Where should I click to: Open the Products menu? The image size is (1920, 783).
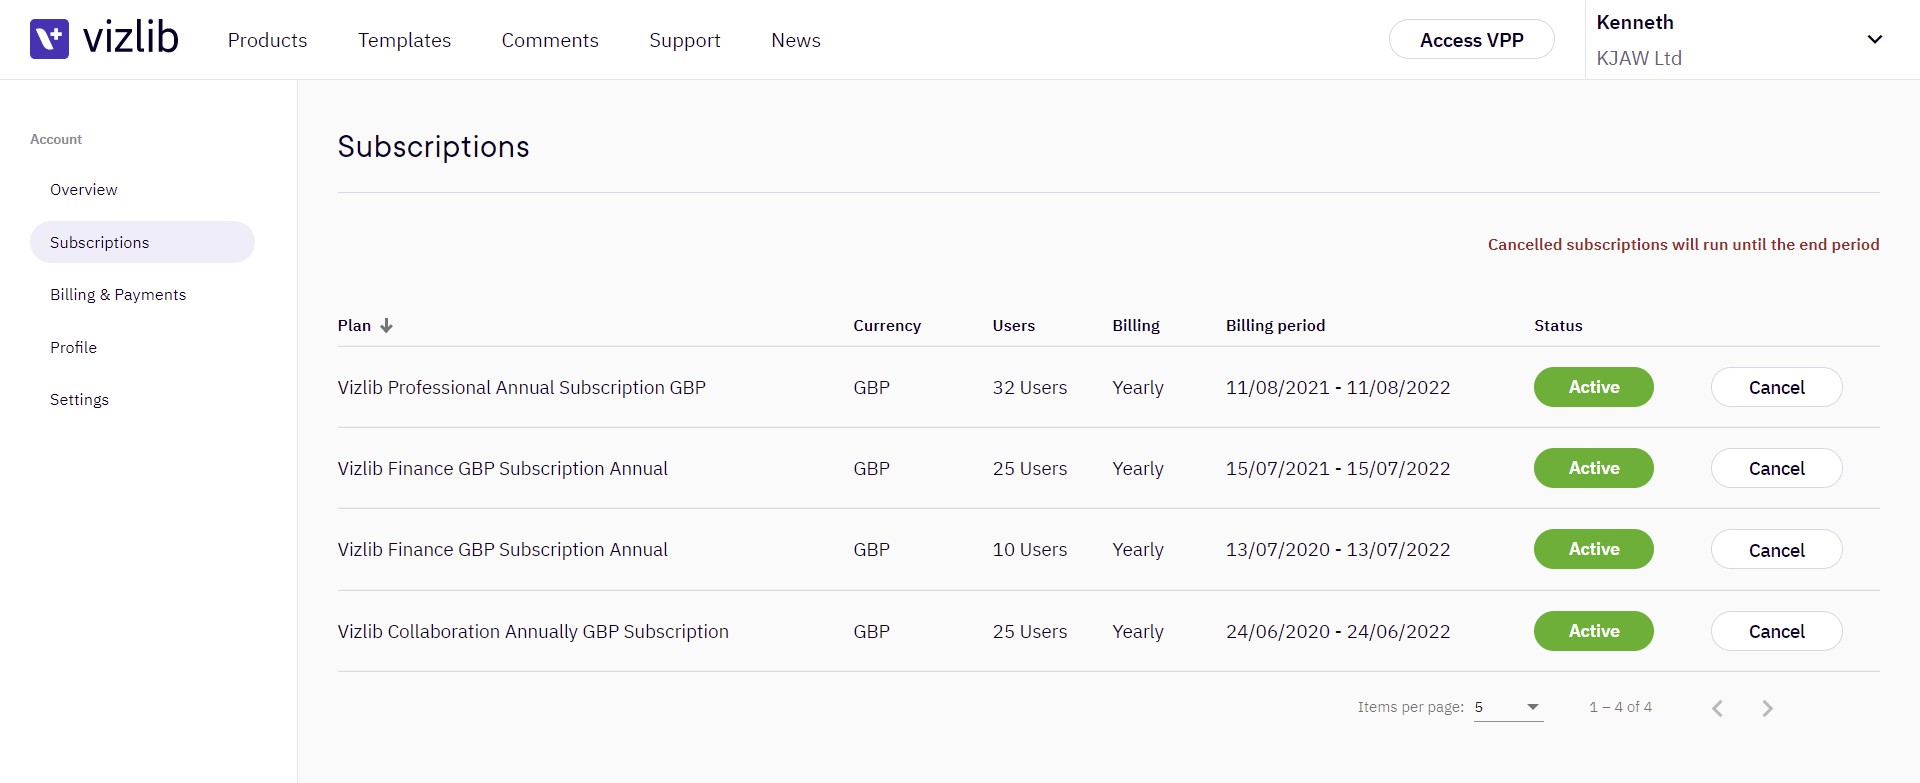(267, 40)
